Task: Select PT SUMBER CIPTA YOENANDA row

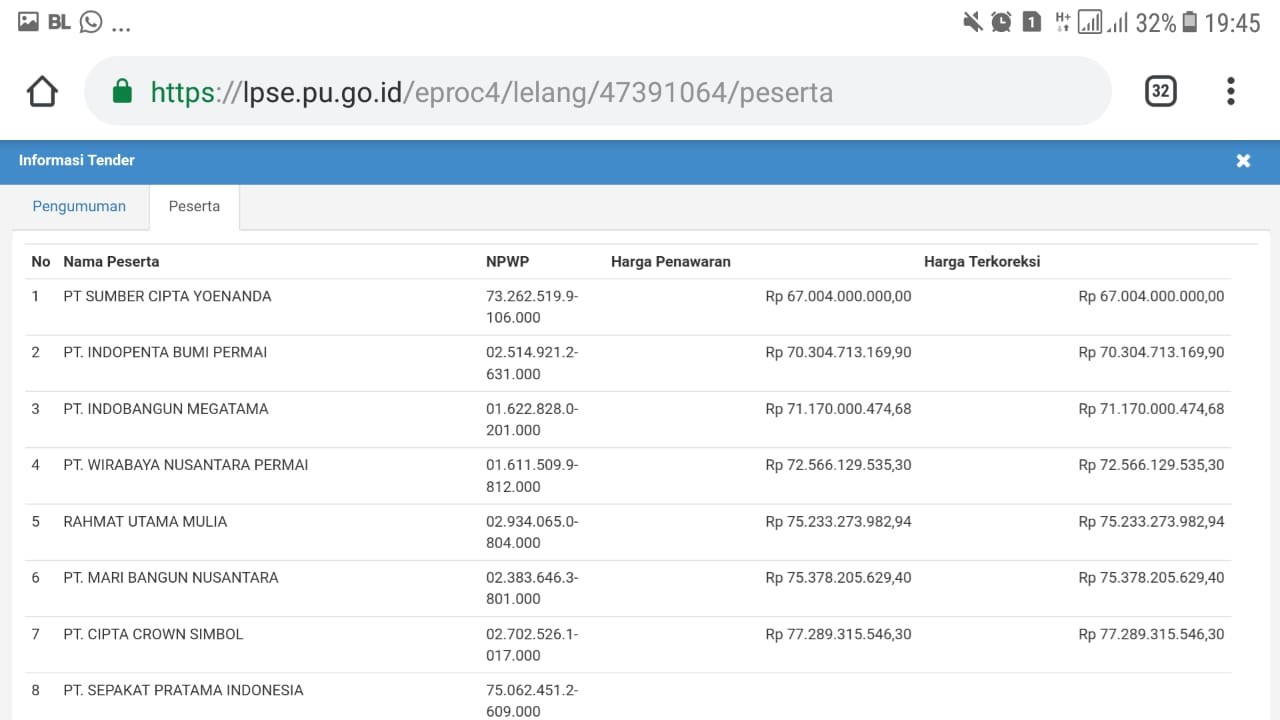Action: point(167,297)
